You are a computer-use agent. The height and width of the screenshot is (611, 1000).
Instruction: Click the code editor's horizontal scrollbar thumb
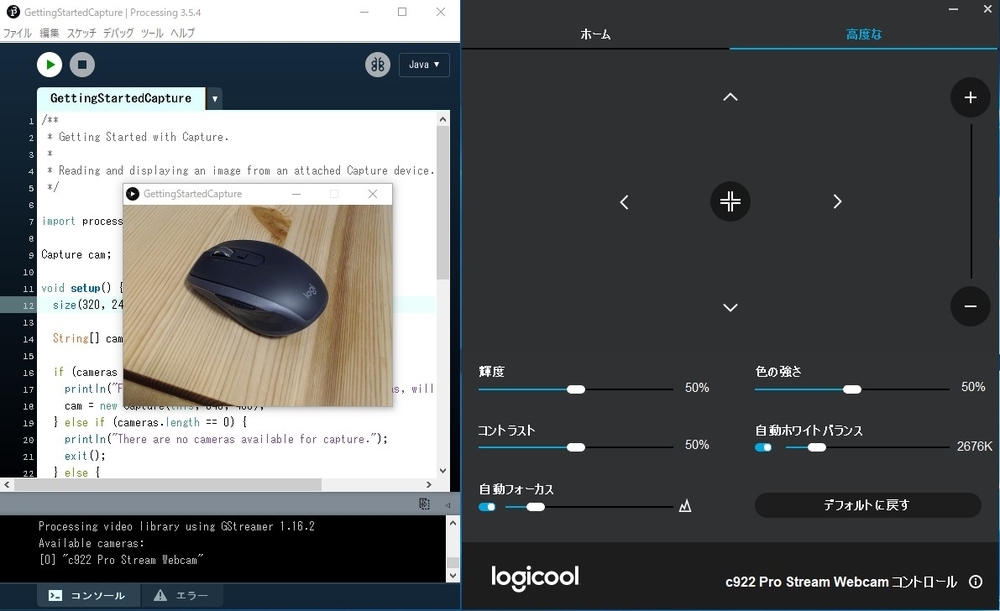tap(167, 485)
